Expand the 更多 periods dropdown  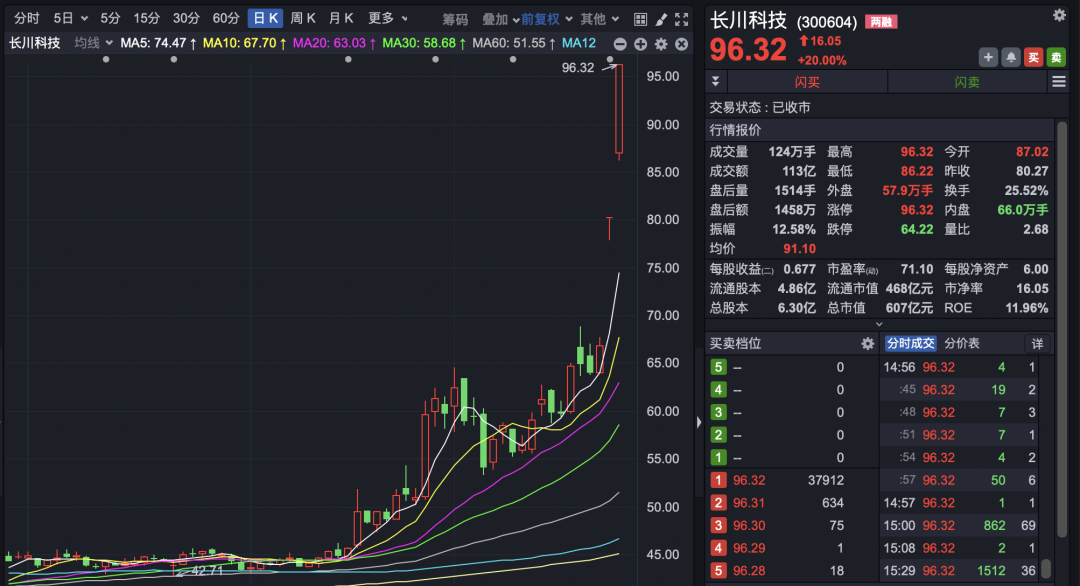pyautogui.click(x=388, y=19)
